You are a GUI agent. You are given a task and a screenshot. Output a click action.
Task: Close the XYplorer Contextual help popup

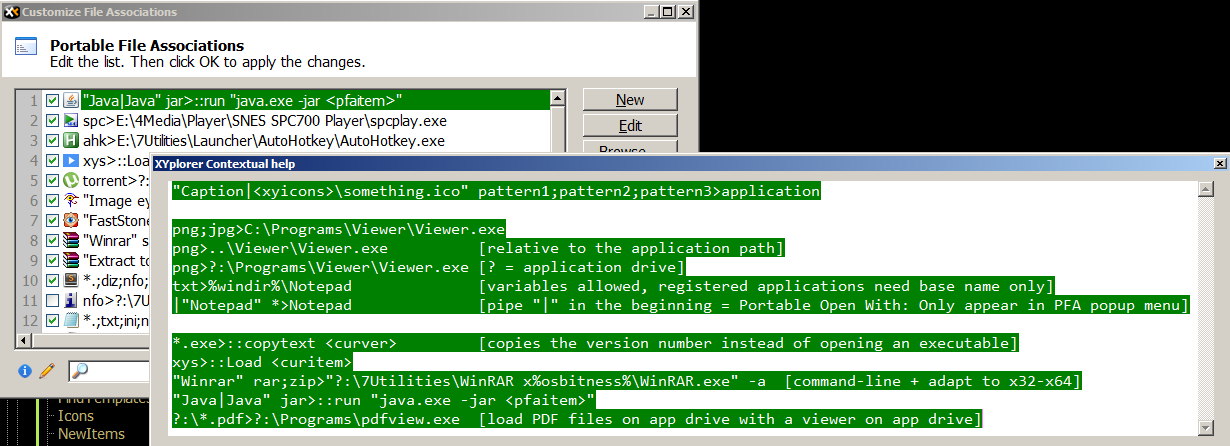1219,163
